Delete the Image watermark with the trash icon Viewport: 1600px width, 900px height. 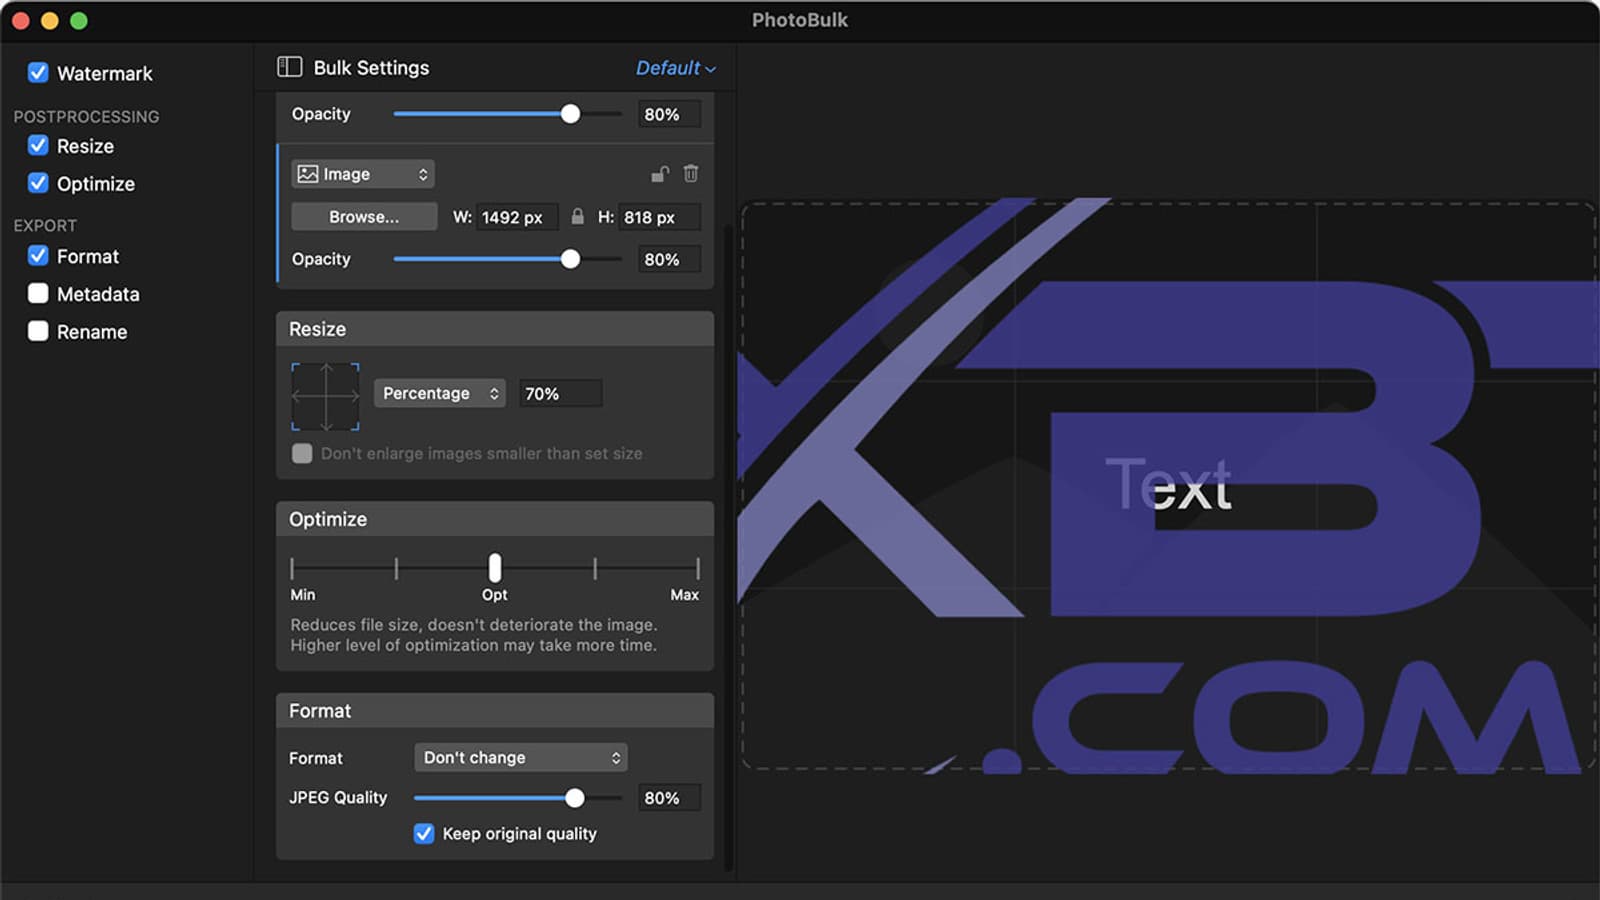[x=691, y=174]
